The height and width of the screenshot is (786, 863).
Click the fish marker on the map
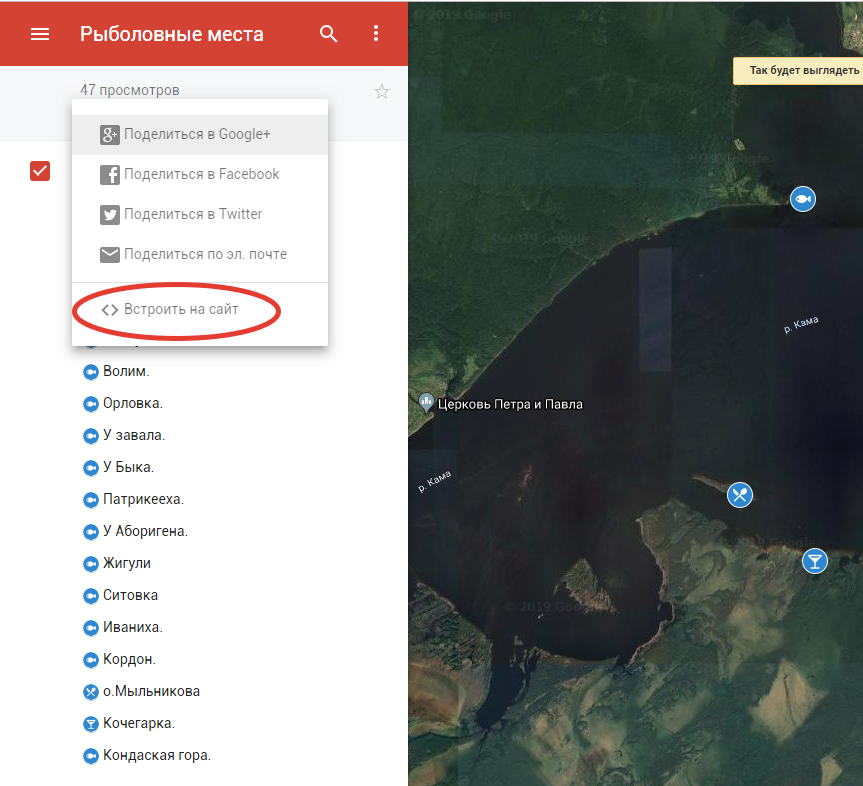click(802, 199)
